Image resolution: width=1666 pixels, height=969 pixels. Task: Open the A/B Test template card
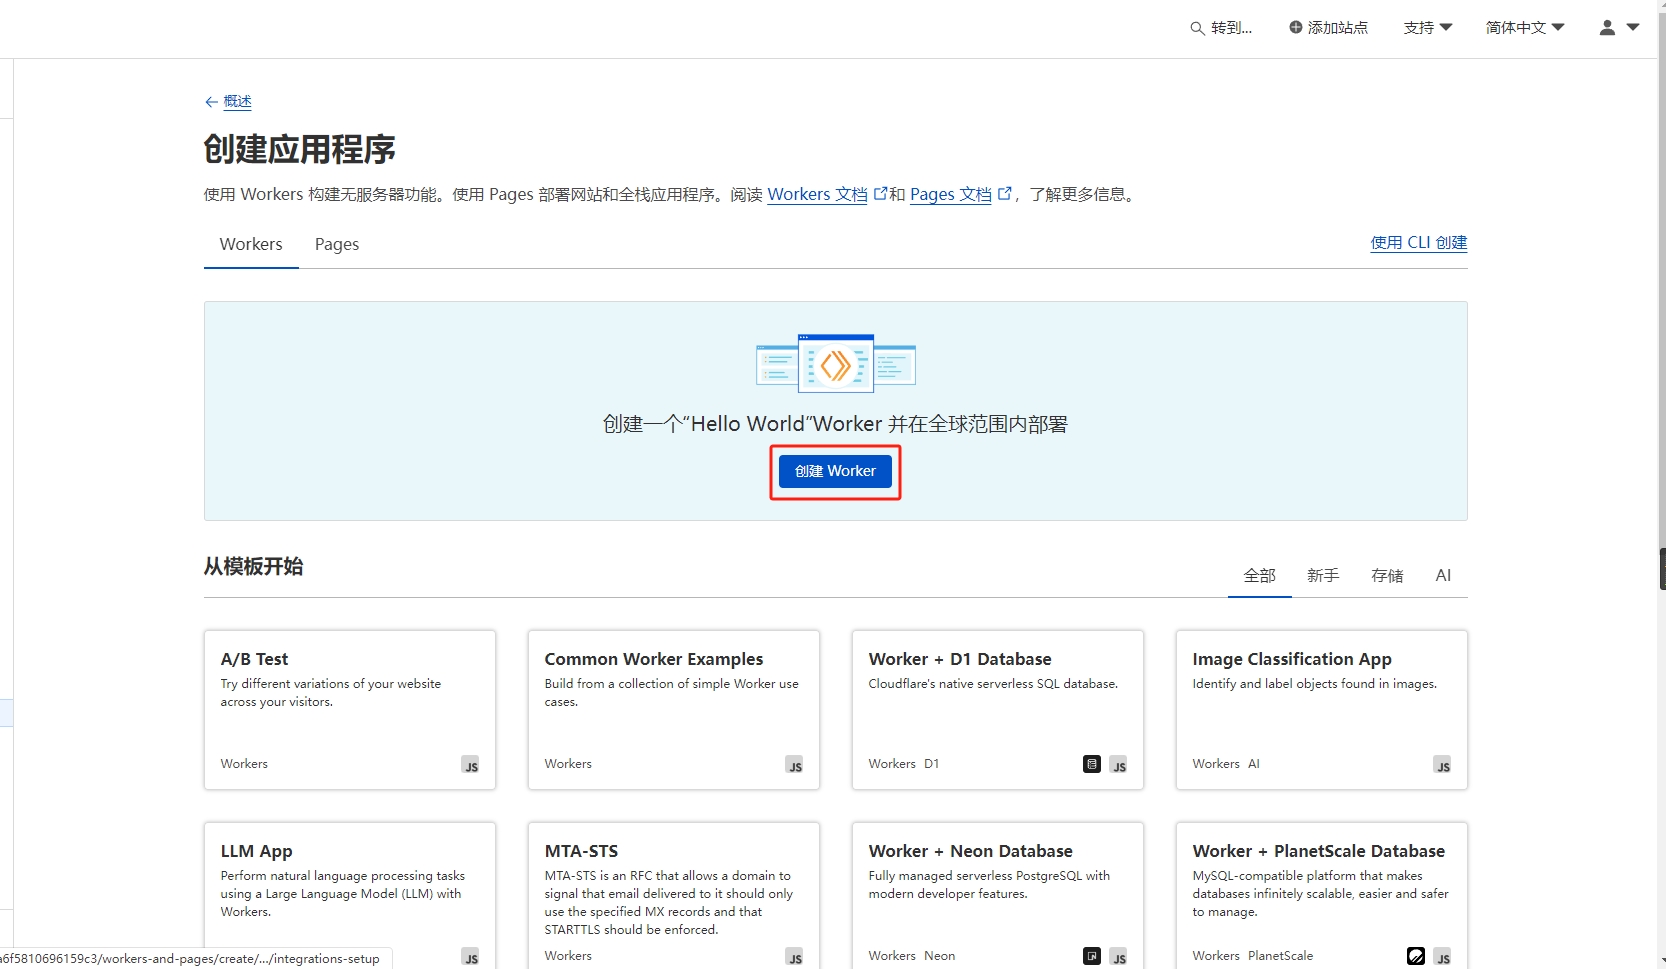coord(350,710)
